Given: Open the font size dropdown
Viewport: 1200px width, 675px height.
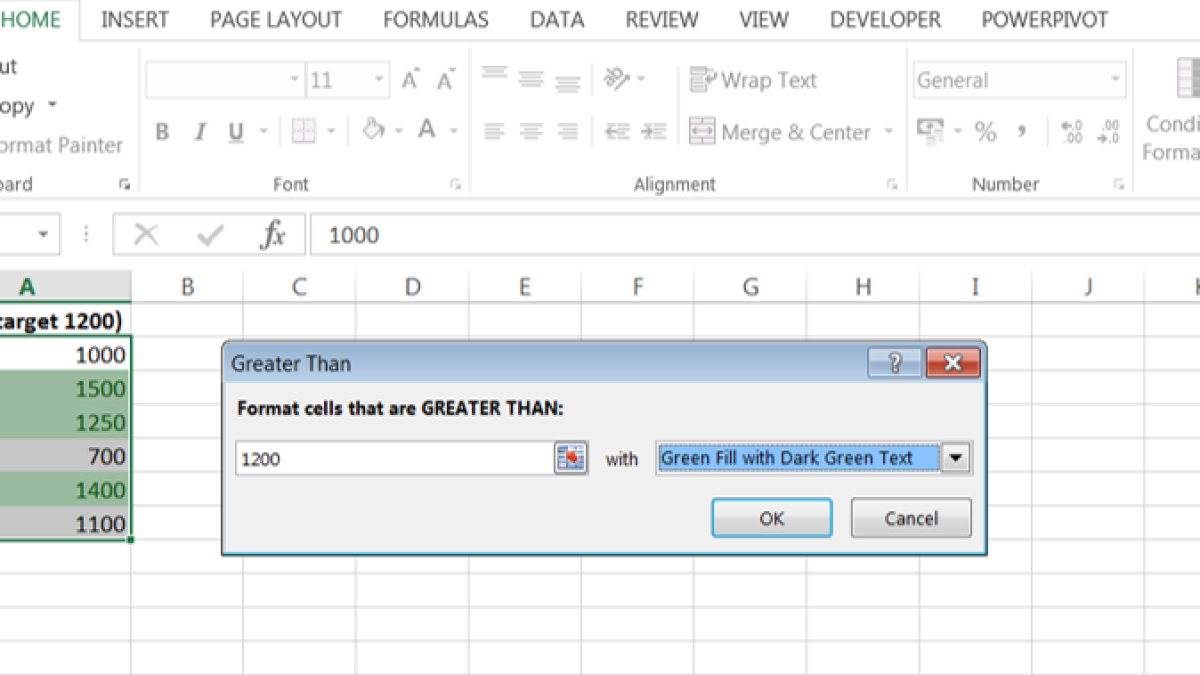Looking at the screenshot, I should [x=379, y=80].
